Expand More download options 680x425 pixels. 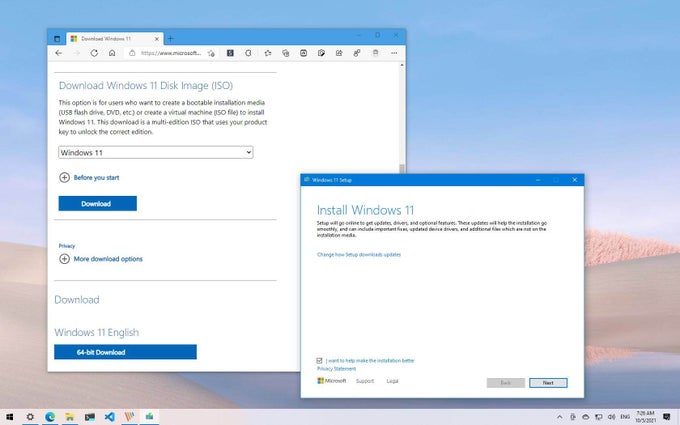click(x=65, y=259)
